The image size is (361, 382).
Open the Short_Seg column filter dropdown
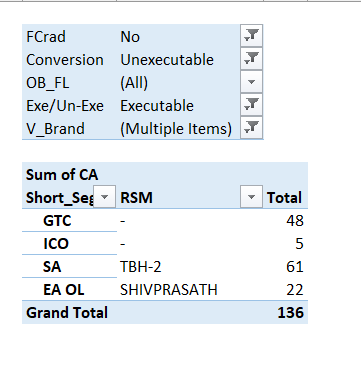tap(105, 197)
